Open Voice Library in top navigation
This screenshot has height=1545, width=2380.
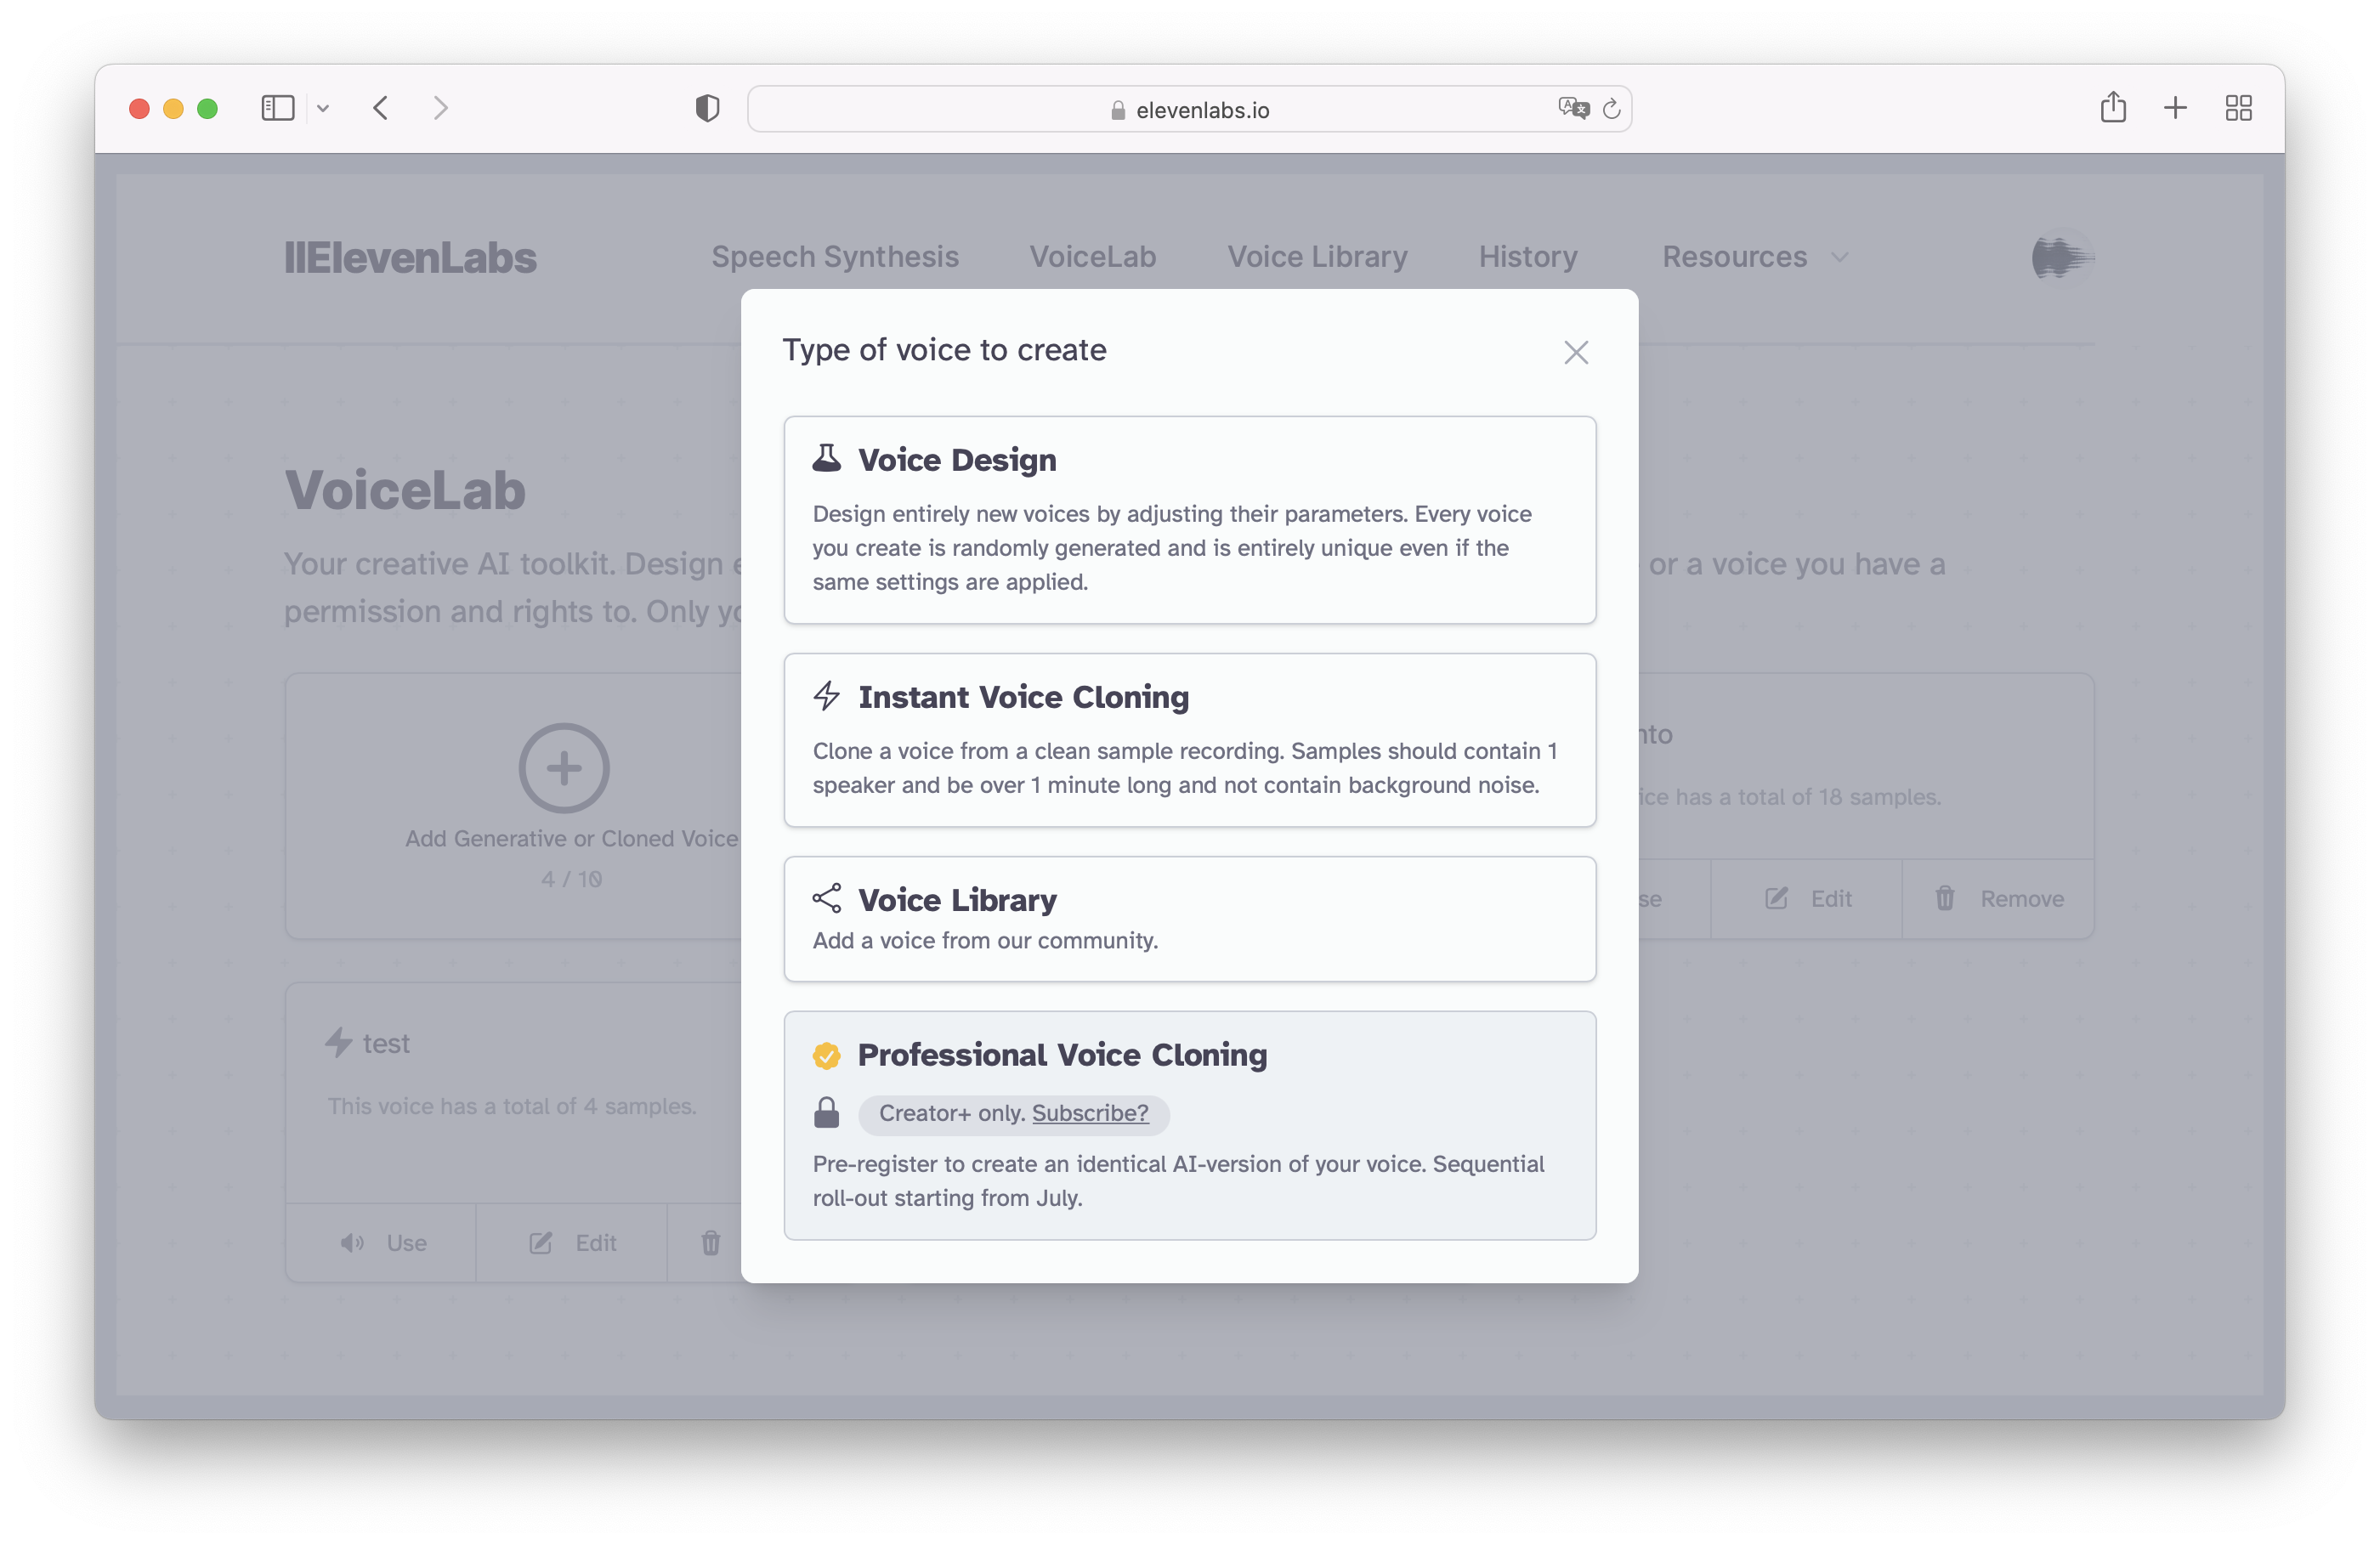pos(1317,257)
